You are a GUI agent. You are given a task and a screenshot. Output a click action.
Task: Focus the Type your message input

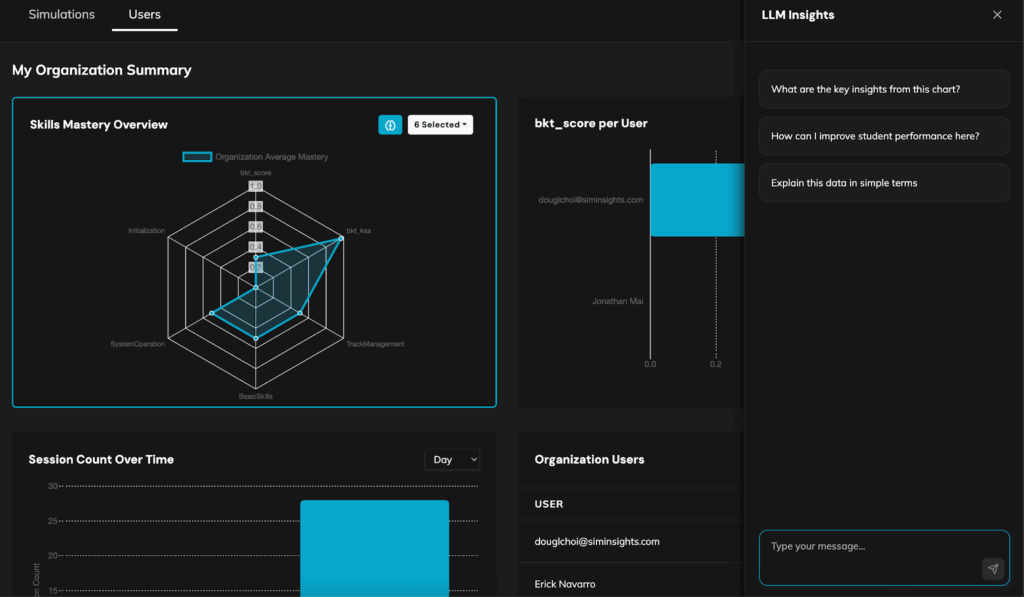tap(870, 547)
